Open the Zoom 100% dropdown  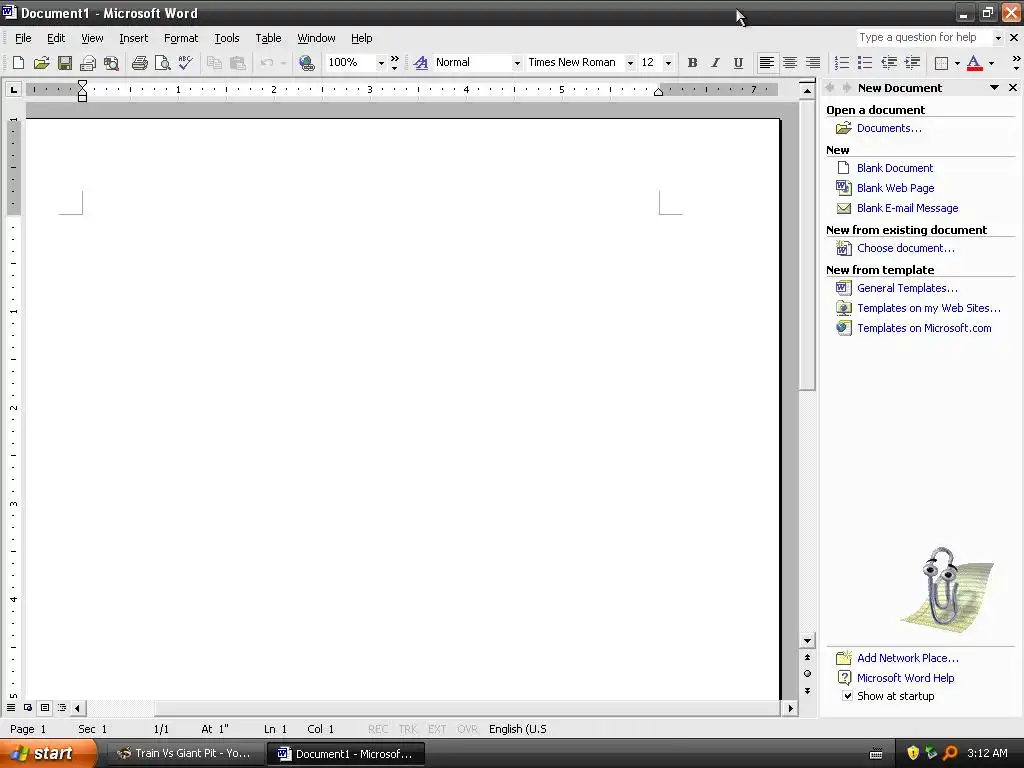pyautogui.click(x=381, y=63)
